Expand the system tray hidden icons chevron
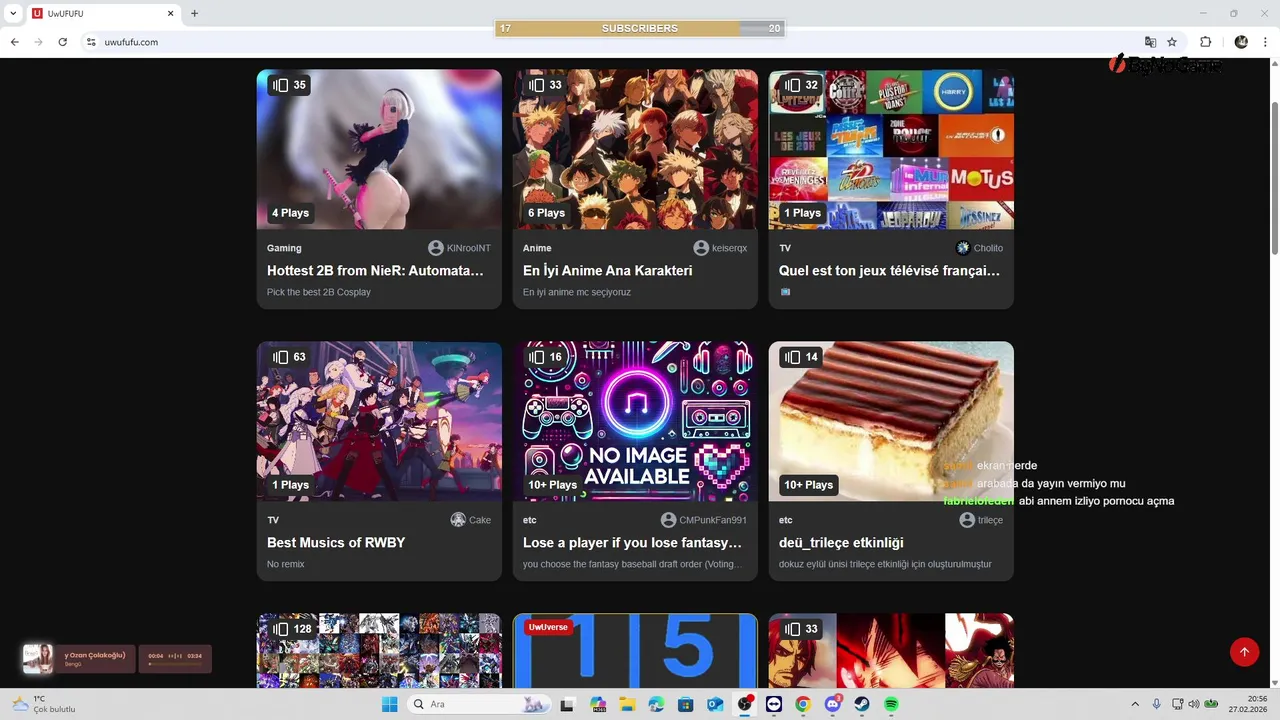Viewport: 1280px width, 720px height. [1135, 704]
